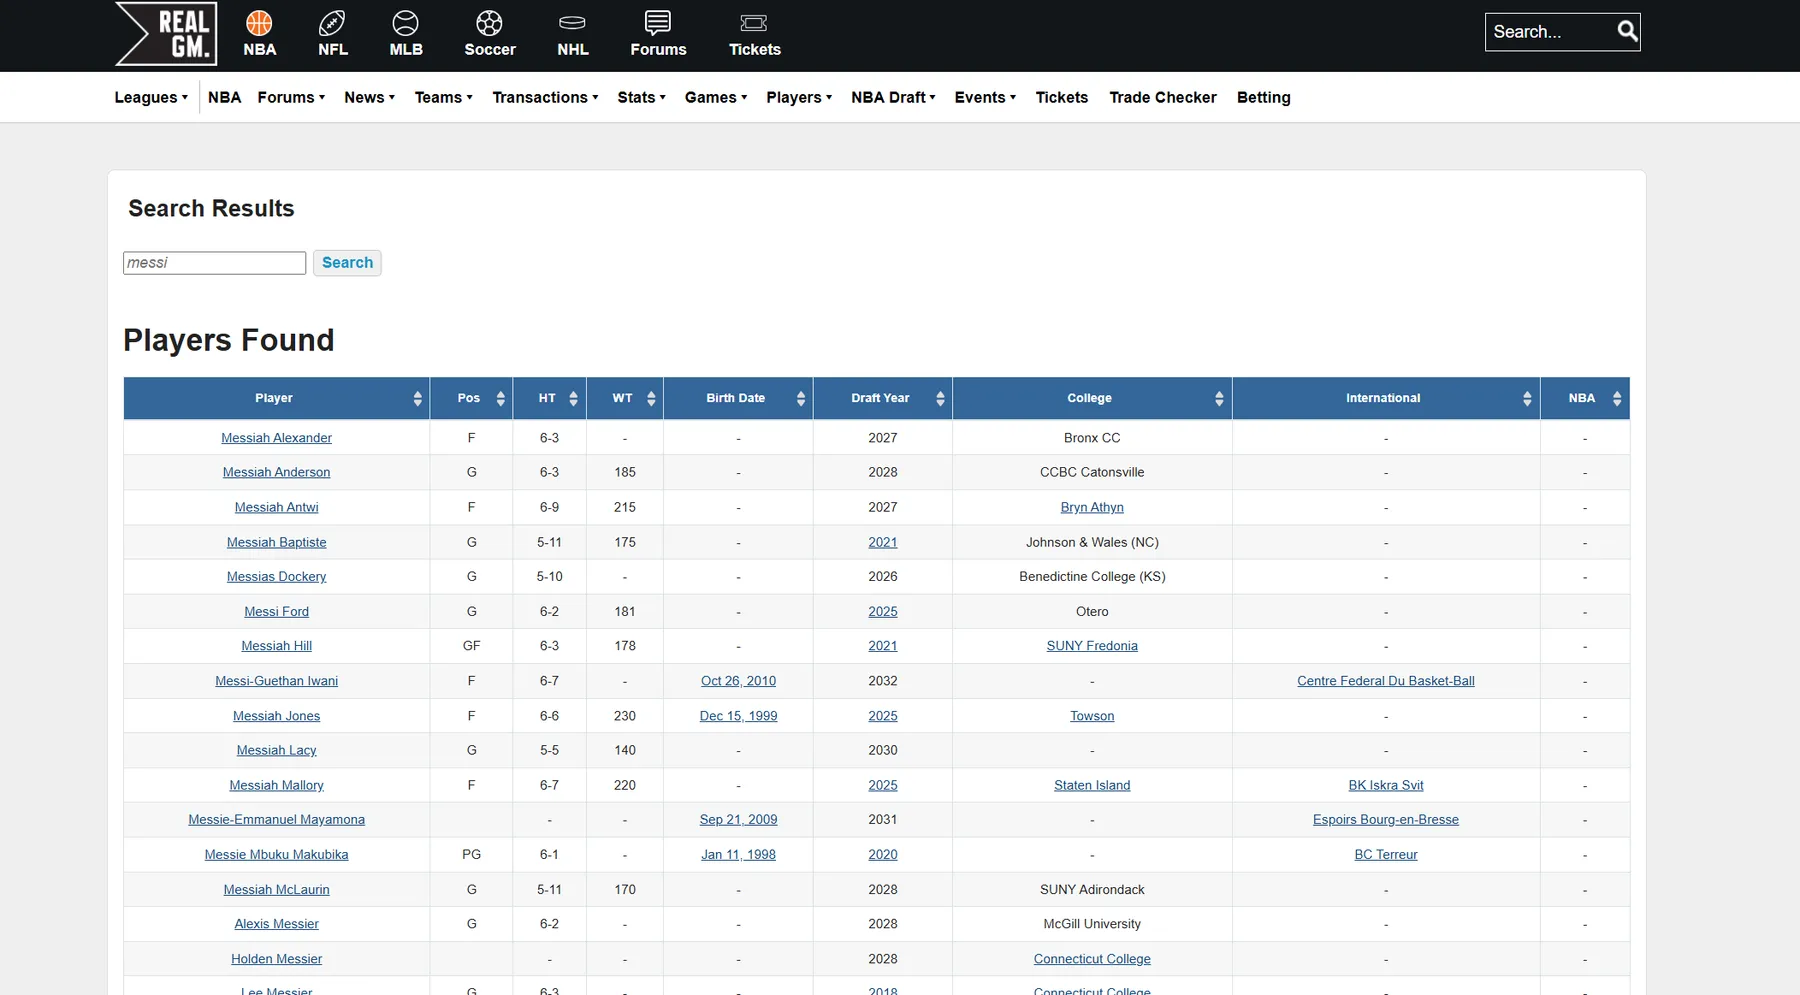Open the Trade Checker menu item
The image size is (1800, 995).
click(x=1162, y=98)
